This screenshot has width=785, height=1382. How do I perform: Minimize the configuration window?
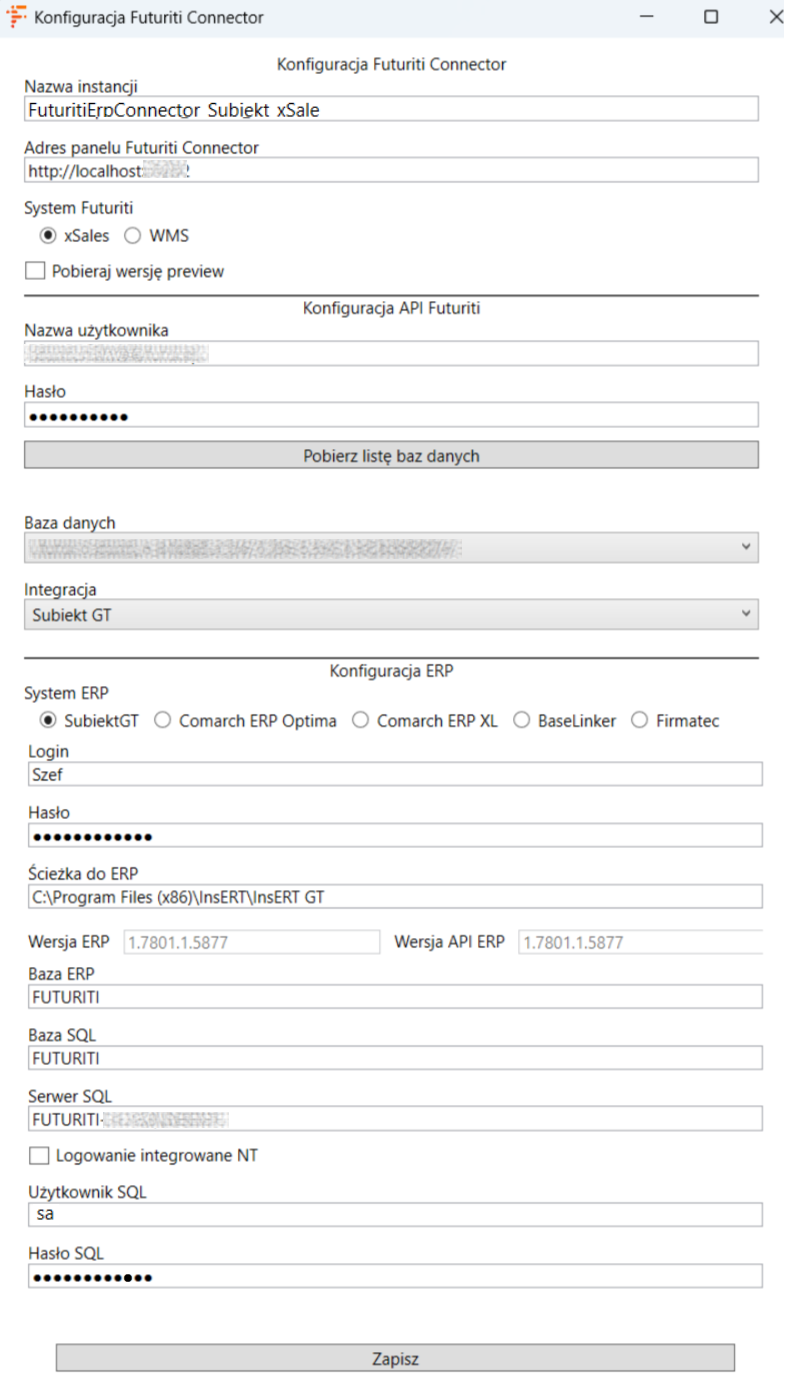tap(649, 17)
